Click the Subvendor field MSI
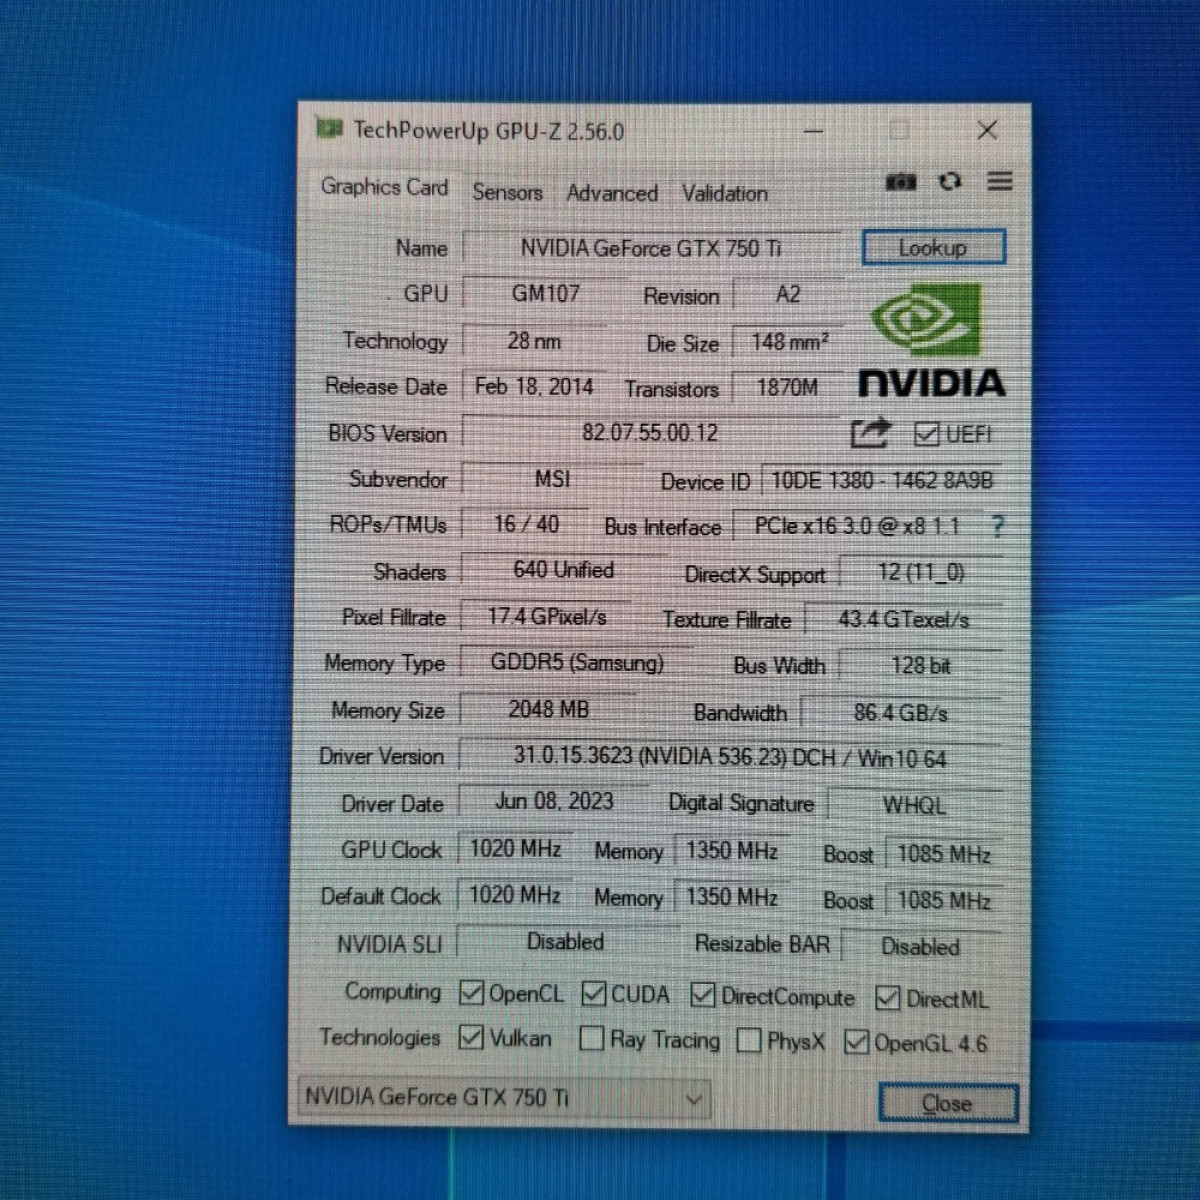This screenshot has height=1200, width=1200. click(552, 479)
